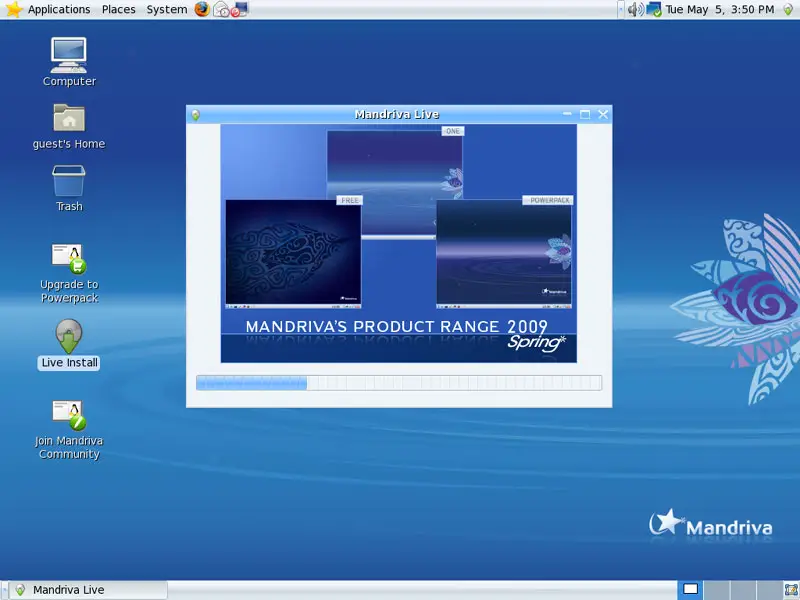Open Join Mandriva Community desktop icon
The height and width of the screenshot is (600, 800).
[x=69, y=430]
